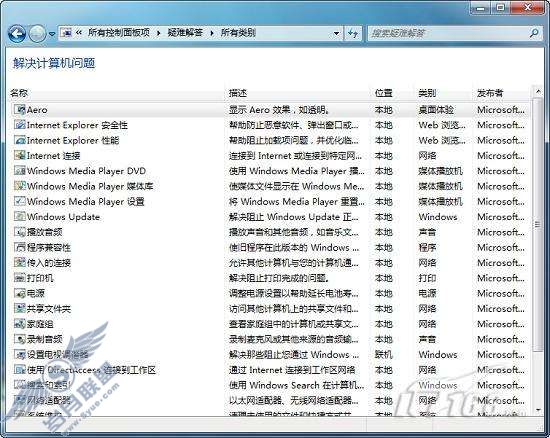Image resolution: width=550 pixels, height=438 pixels.
Task: Click 联机 location in 设置电视调谐器 row
Action: 383,355
